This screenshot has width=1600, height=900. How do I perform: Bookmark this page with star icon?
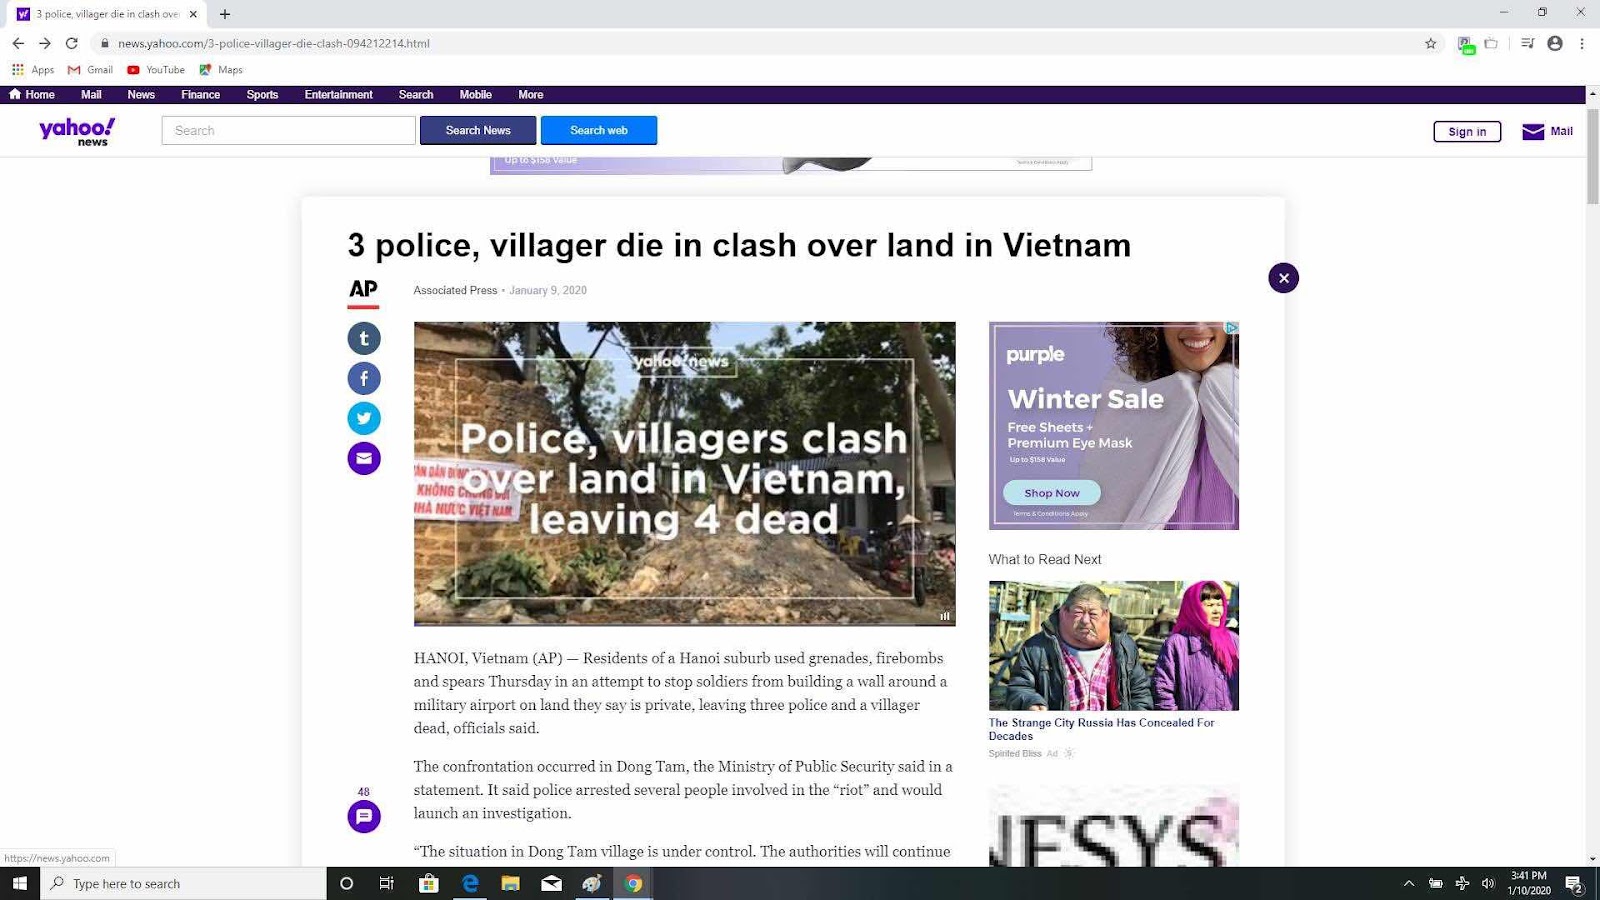1430,43
